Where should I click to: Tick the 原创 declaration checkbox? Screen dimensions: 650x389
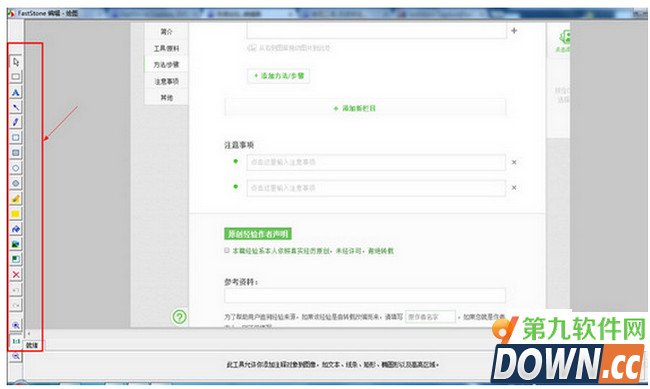pos(227,250)
